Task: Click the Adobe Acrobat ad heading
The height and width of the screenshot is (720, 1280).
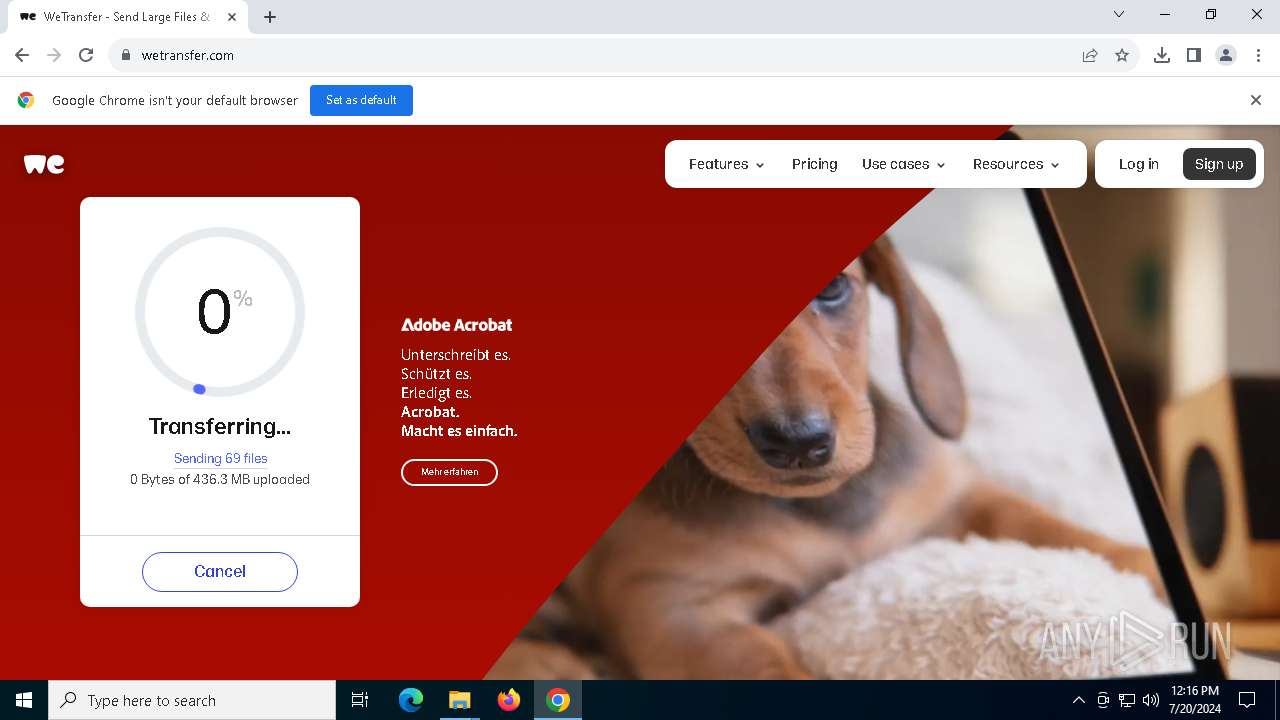Action: tap(456, 325)
